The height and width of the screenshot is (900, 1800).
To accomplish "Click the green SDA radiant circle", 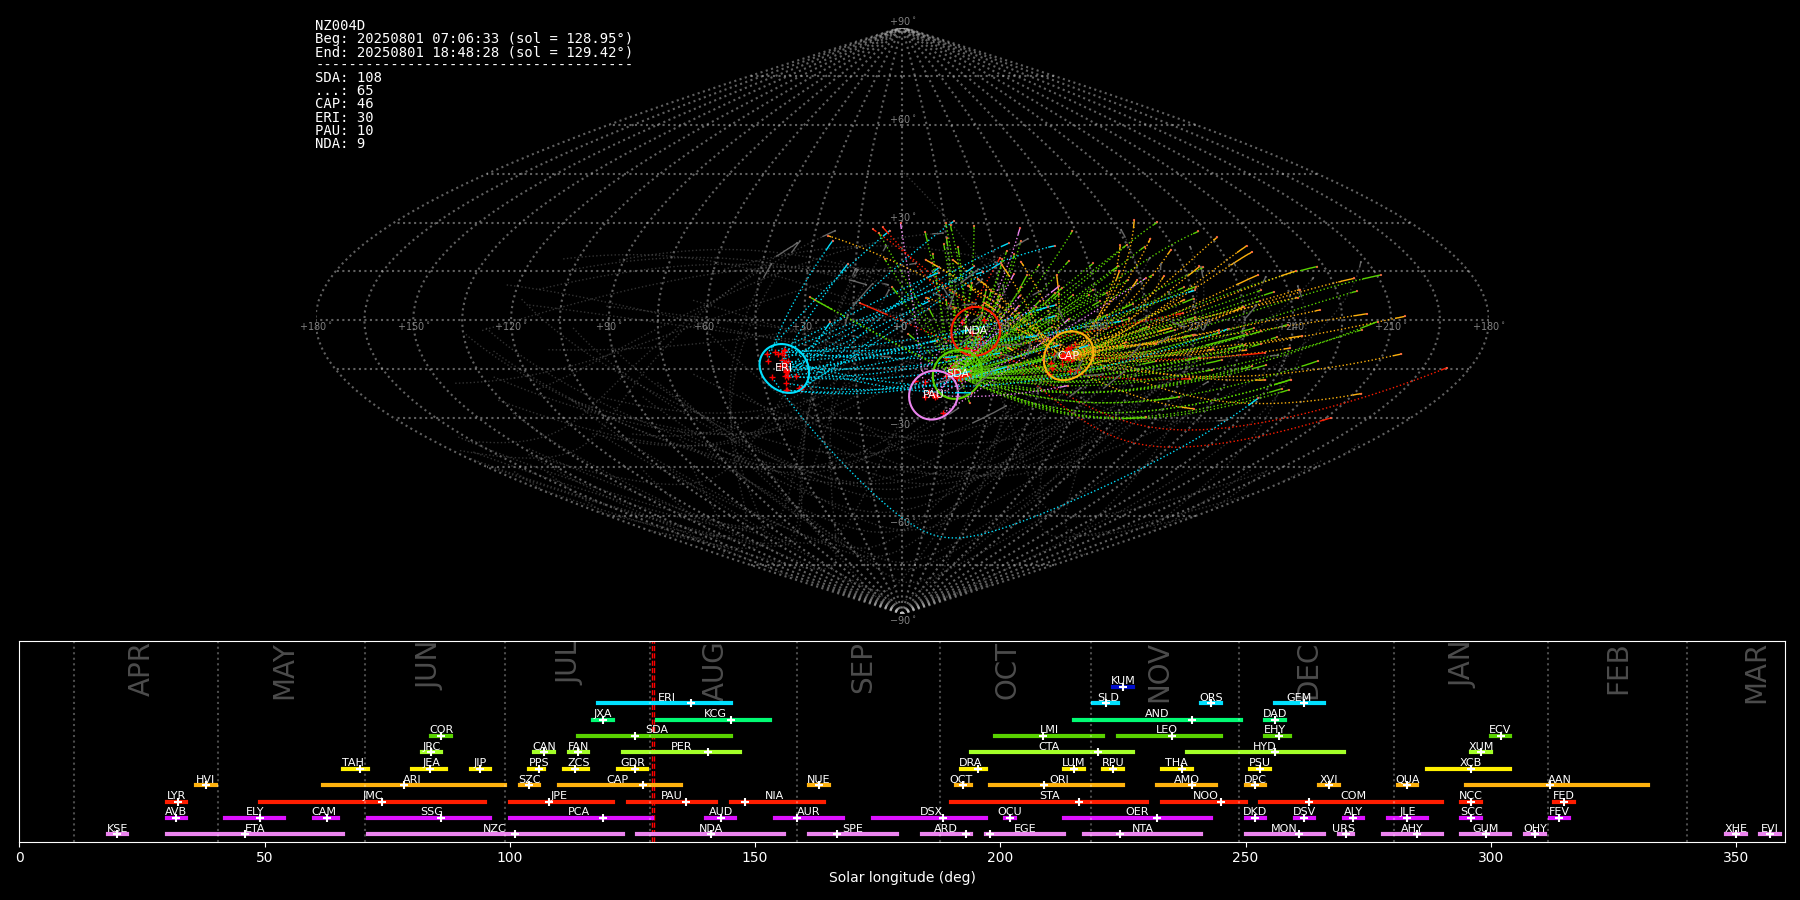I will 957,374.
